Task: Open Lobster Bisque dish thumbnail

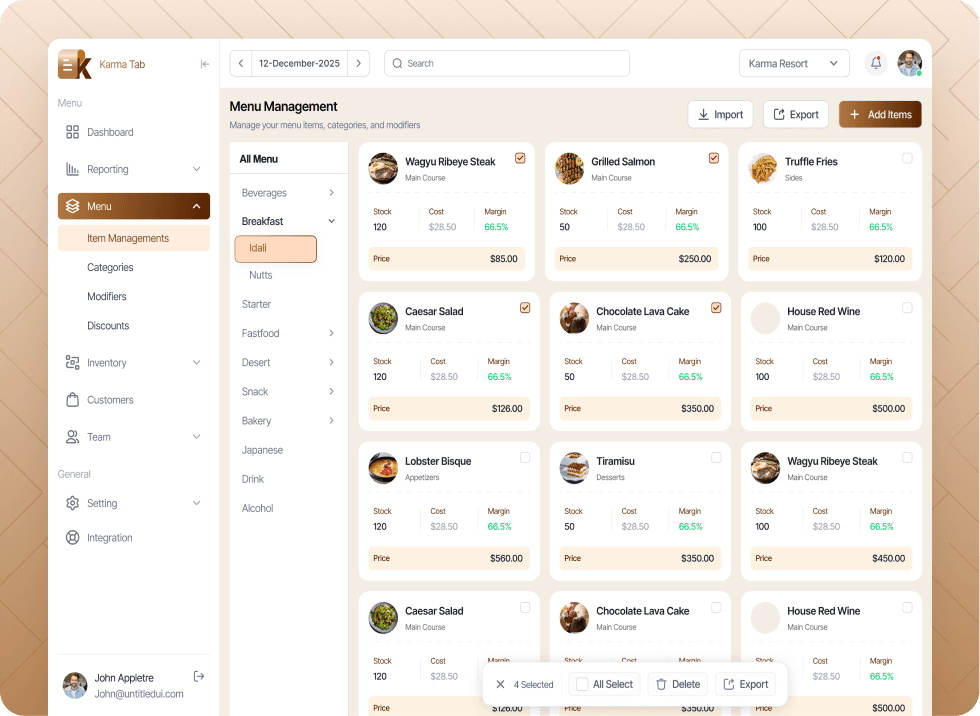Action: pos(383,468)
